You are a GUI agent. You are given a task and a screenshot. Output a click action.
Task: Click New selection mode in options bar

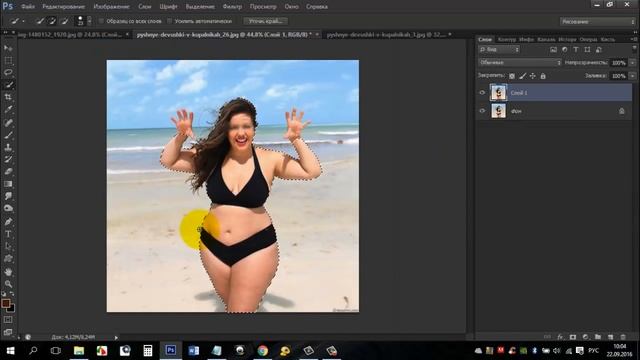click(x=40, y=21)
